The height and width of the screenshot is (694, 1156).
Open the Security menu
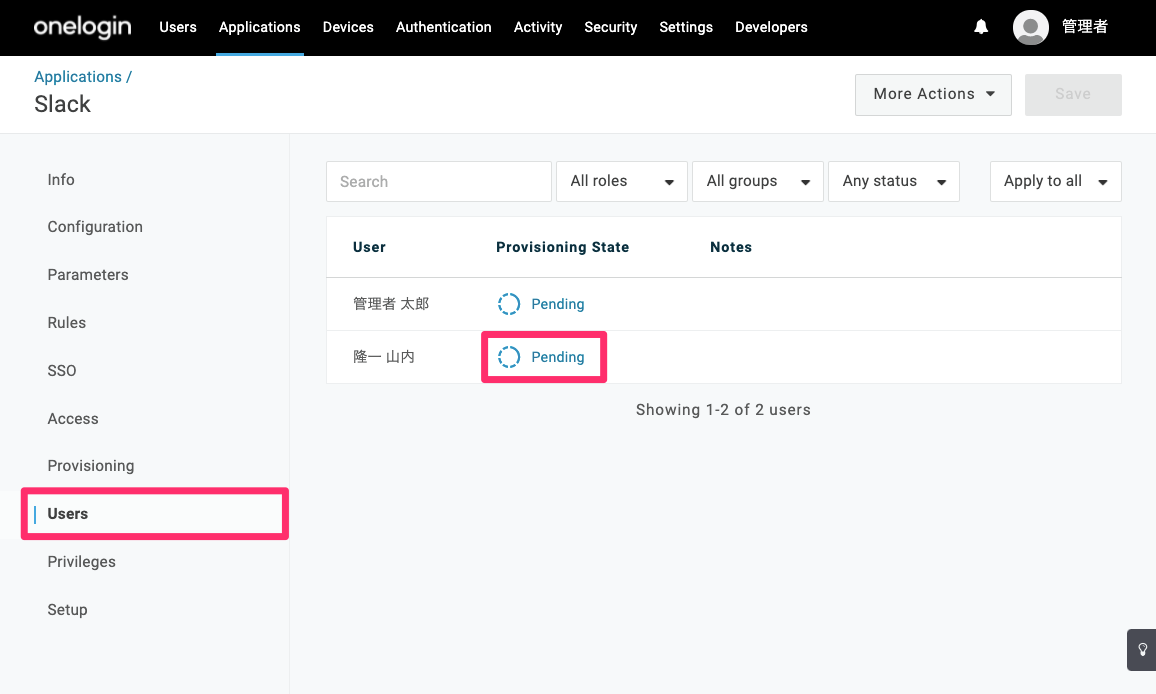610,27
